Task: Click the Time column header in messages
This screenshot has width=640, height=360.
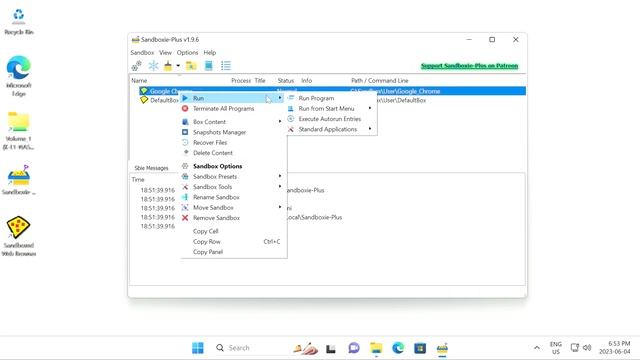Action: (138, 180)
